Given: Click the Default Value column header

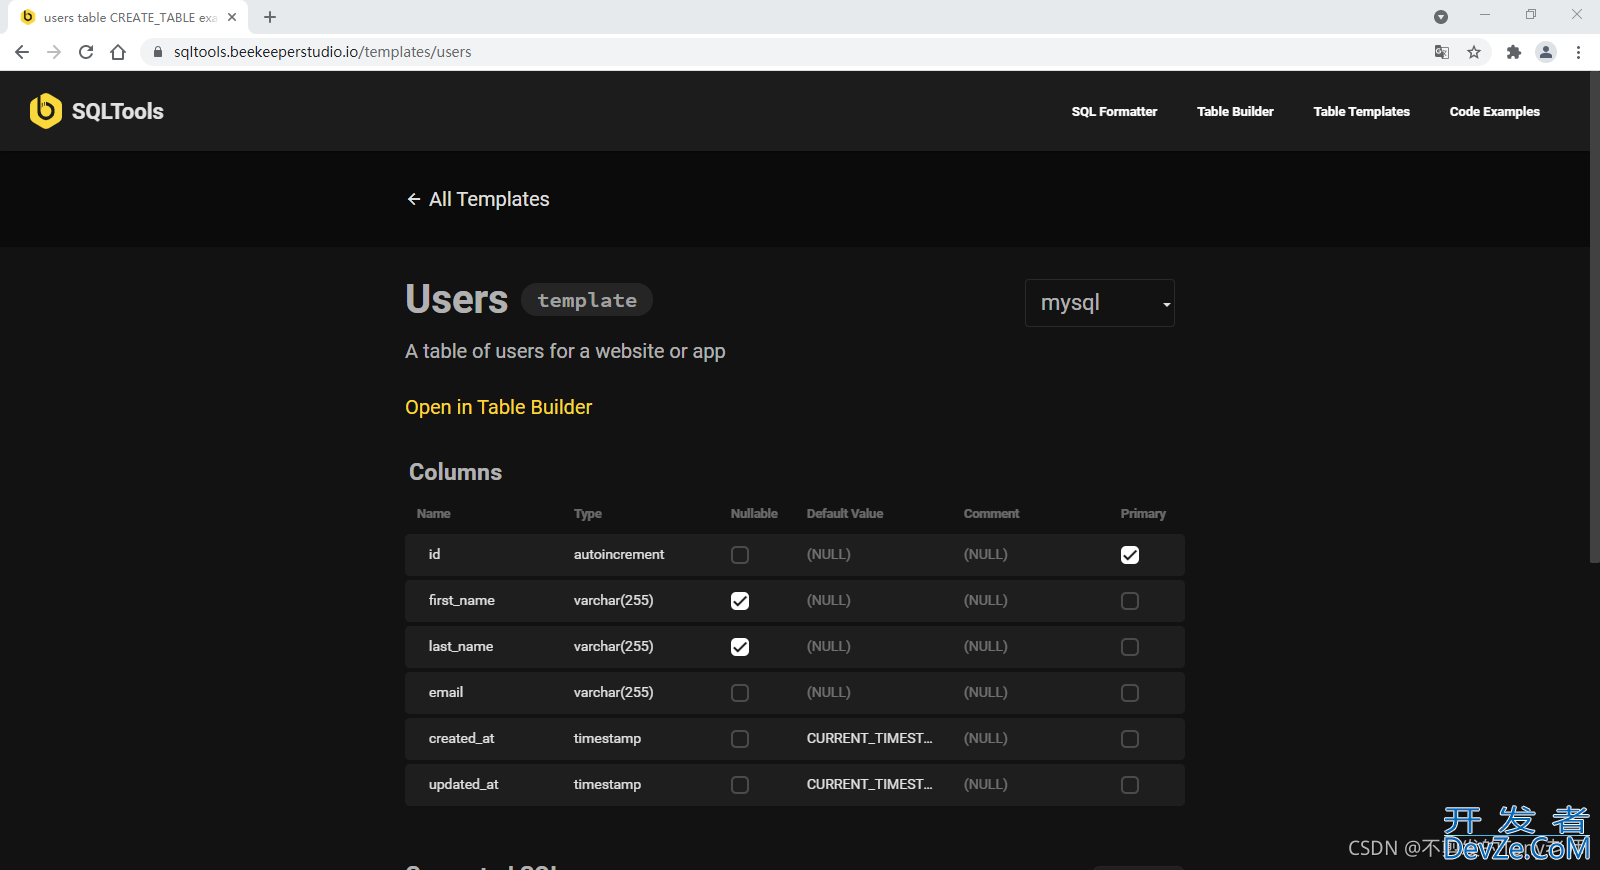Looking at the screenshot, I should point(844,514).
